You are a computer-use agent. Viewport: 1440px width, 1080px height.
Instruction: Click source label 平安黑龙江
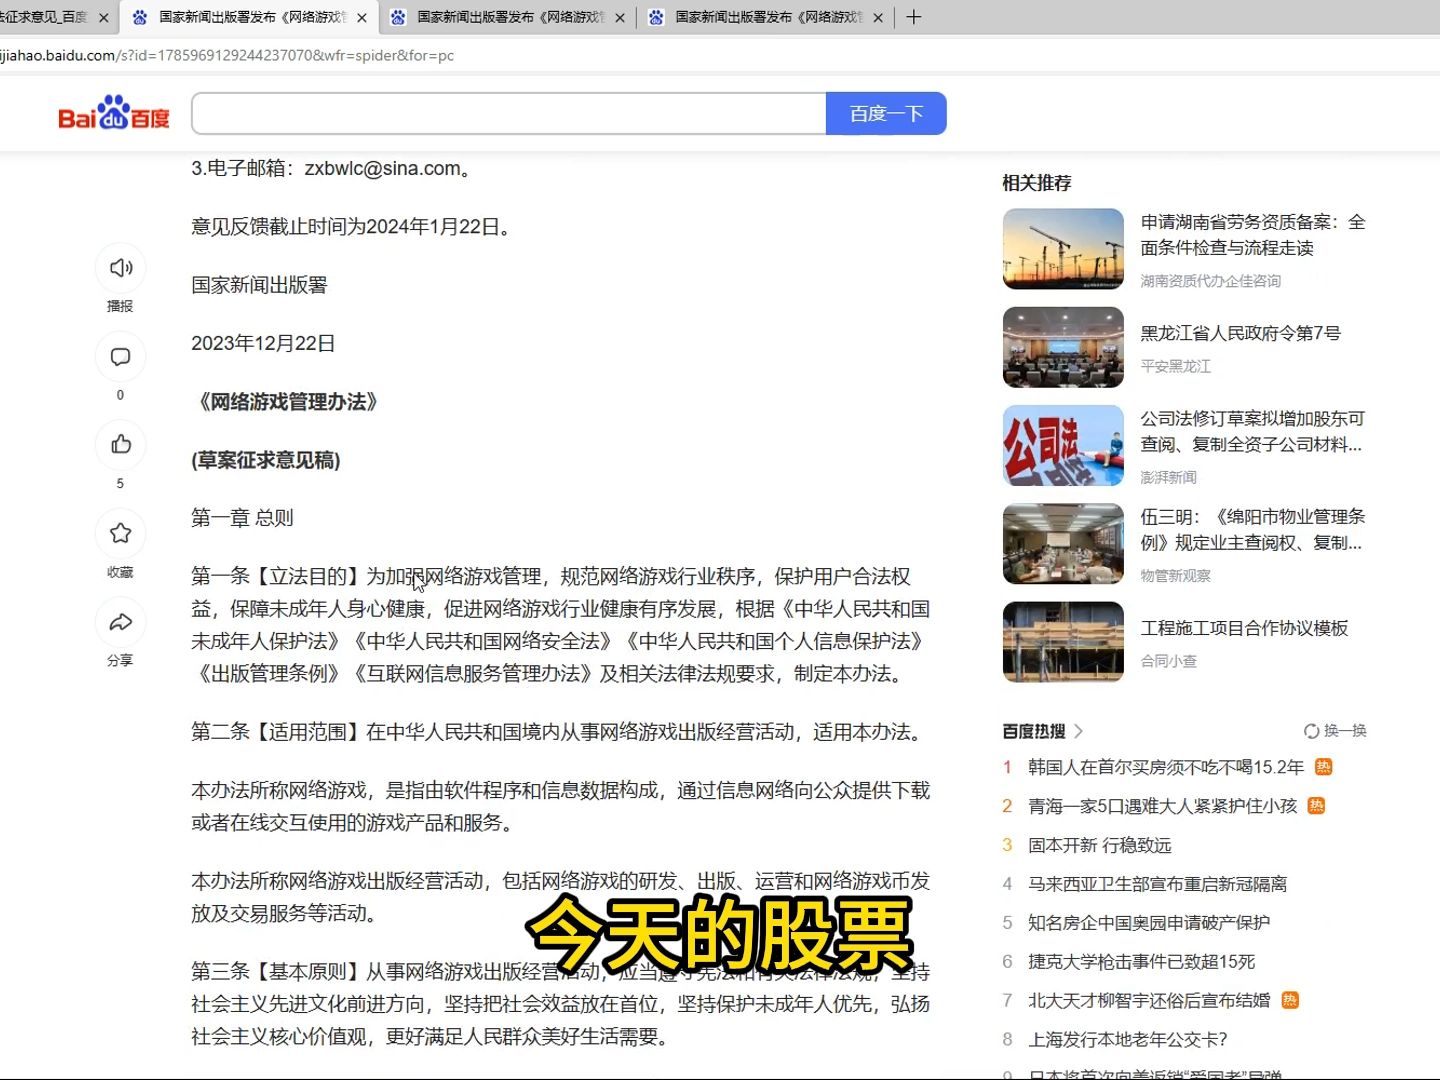(x=1176, y=366)
